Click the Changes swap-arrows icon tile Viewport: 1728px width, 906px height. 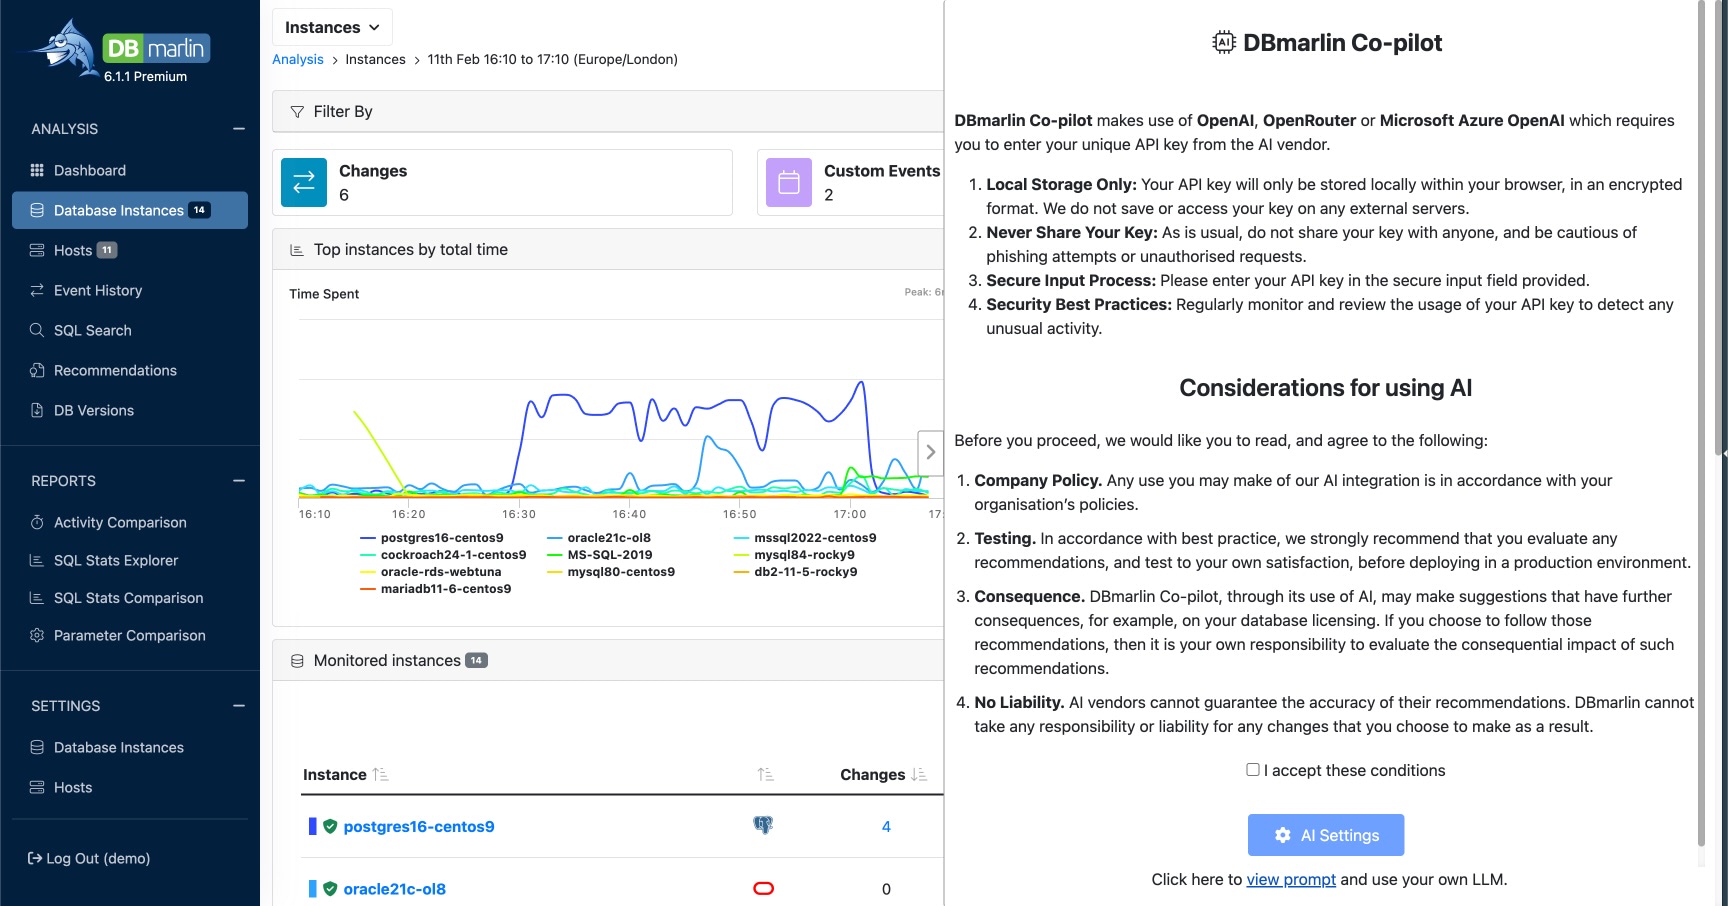coord(304,182)
